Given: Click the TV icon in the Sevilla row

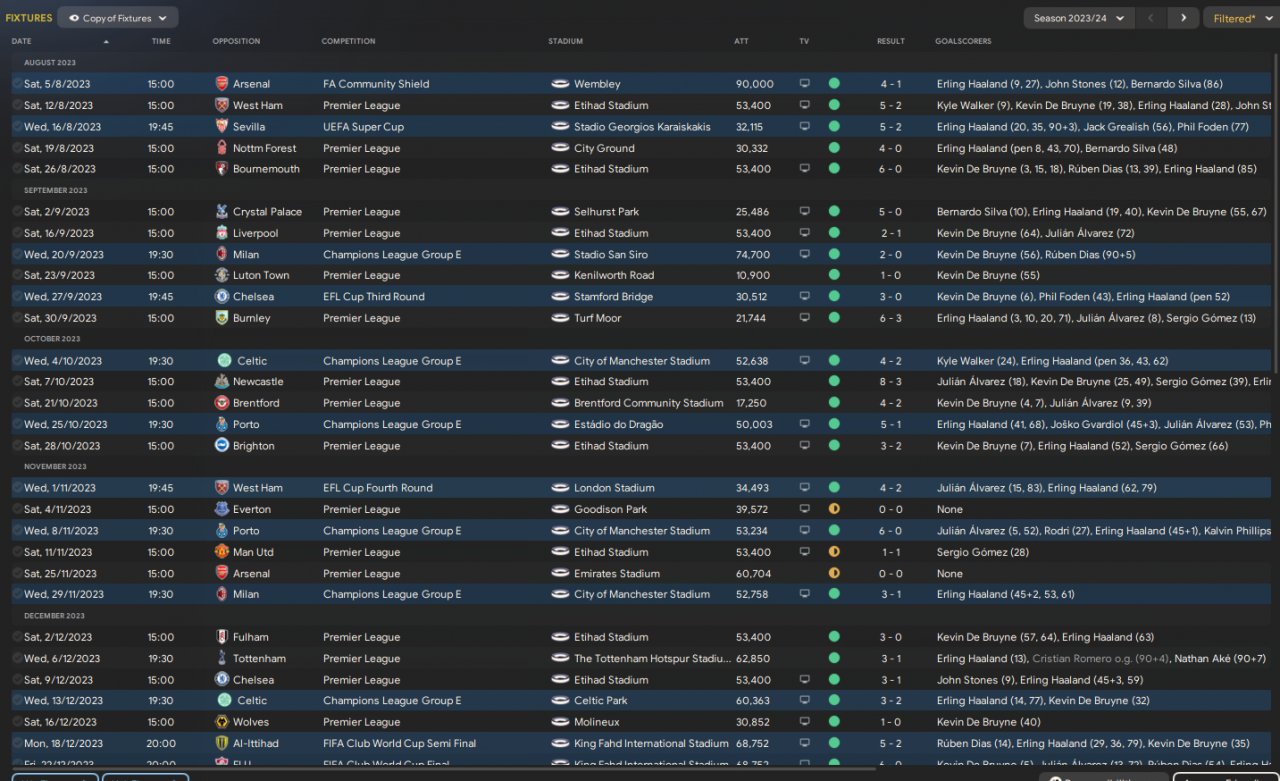Looking at the screenshot, I should [x=804, y=127].
